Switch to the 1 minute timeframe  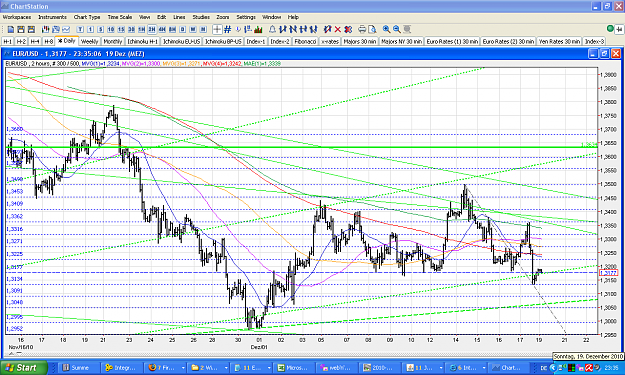point(90,29)
